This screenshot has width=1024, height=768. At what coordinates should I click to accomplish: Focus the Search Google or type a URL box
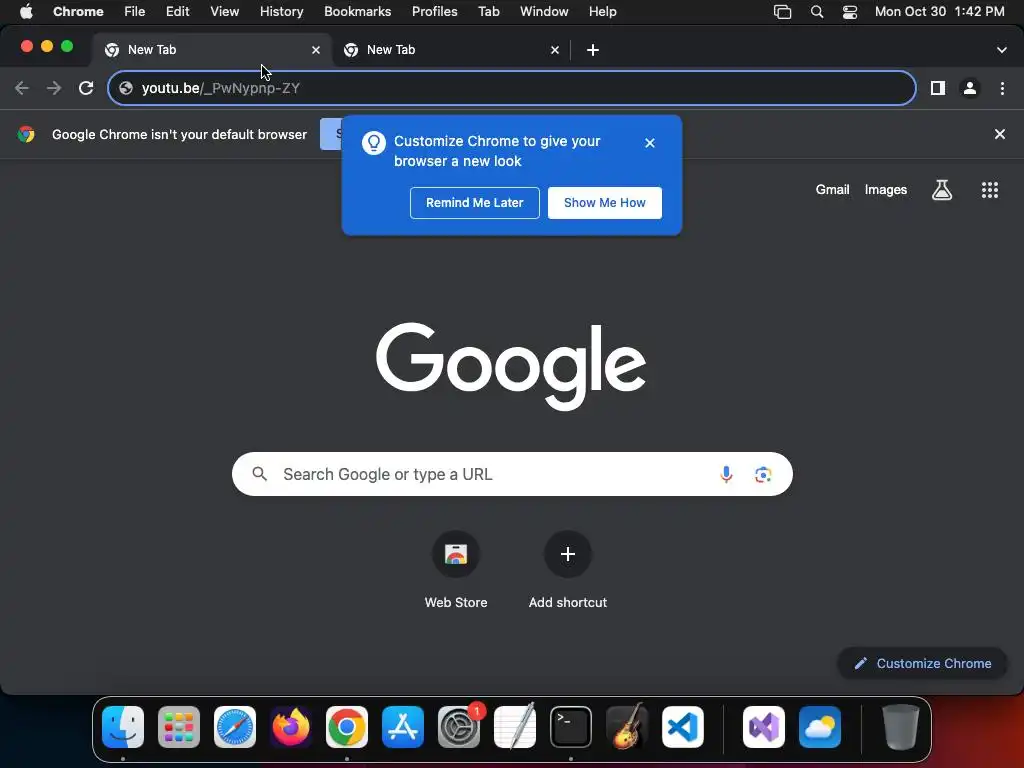pyautogui.click(x=512, y=474)
